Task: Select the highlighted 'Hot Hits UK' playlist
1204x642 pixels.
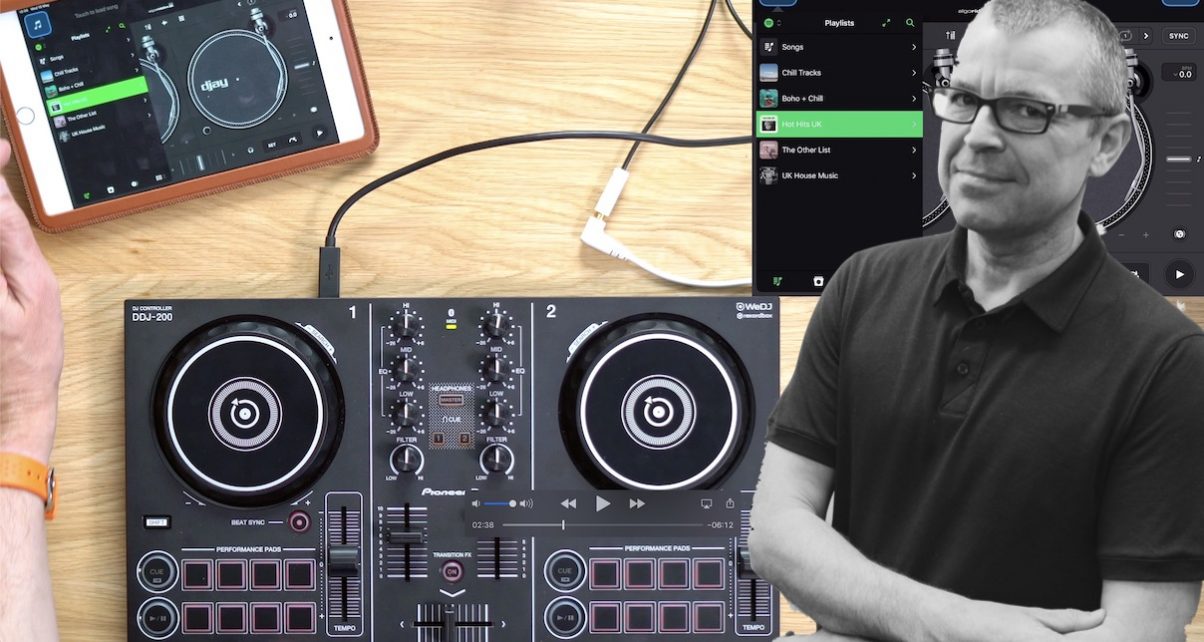Action: point(838,124)
